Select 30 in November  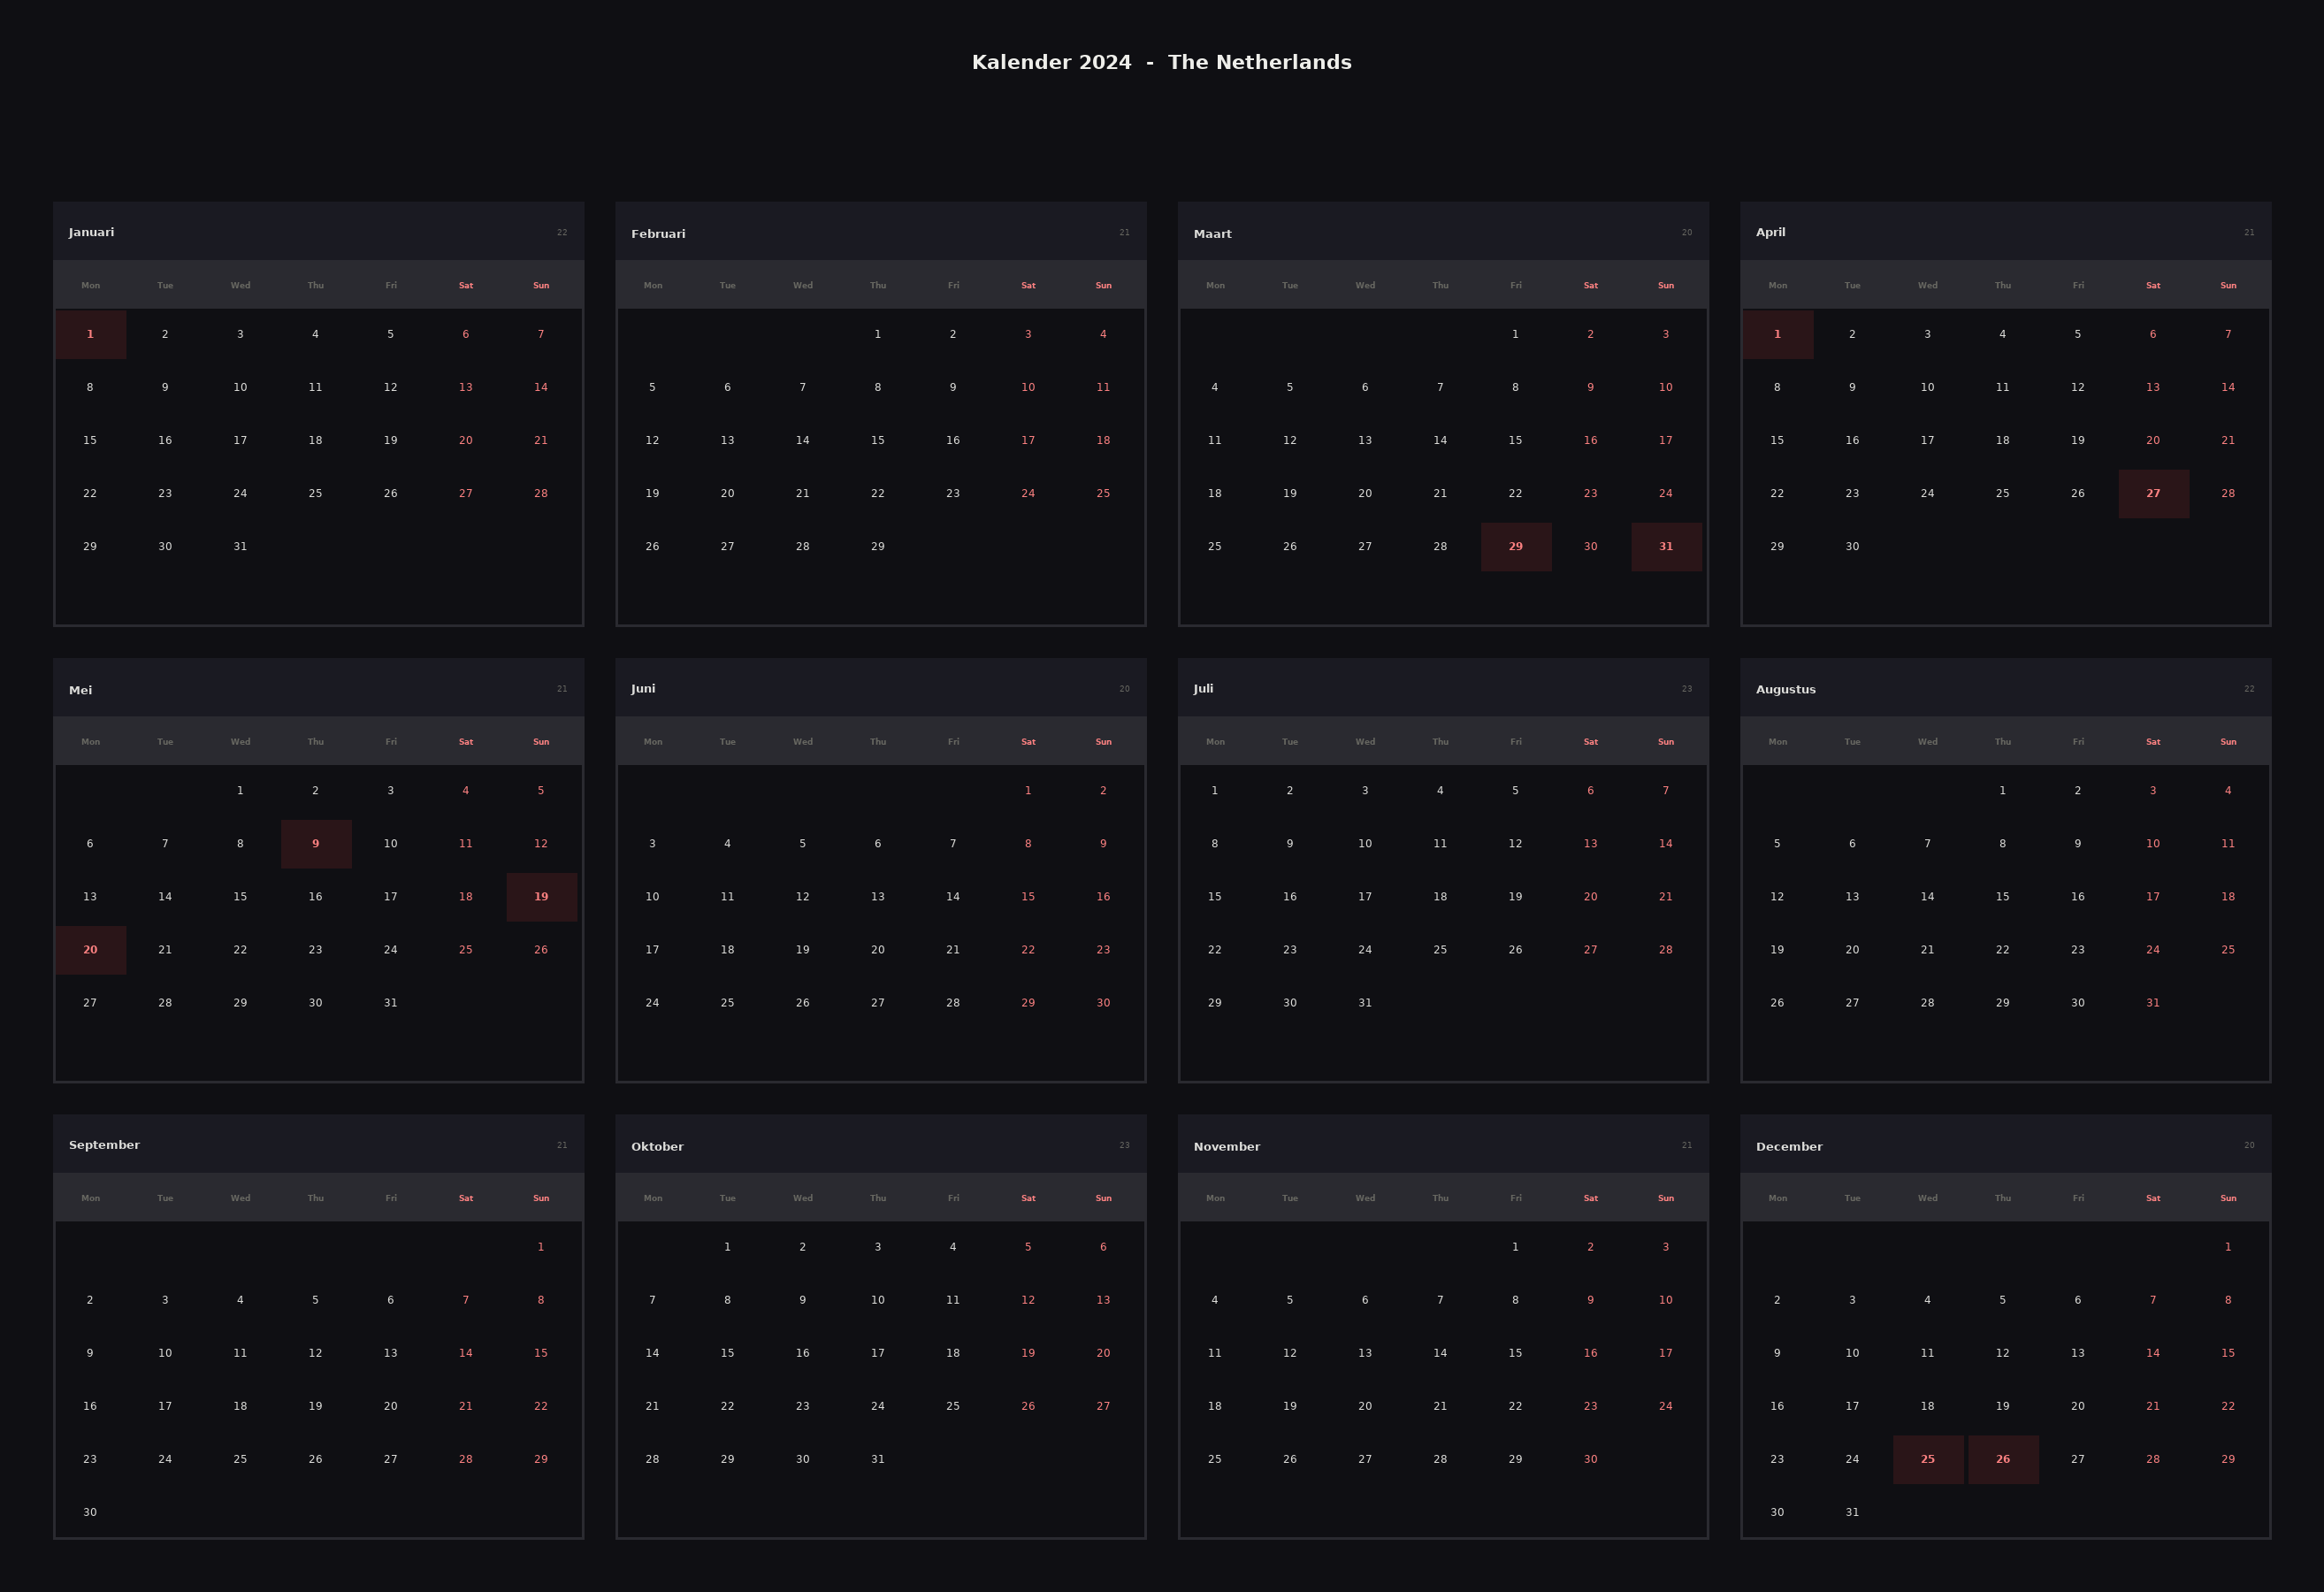coord(1591,1459)
